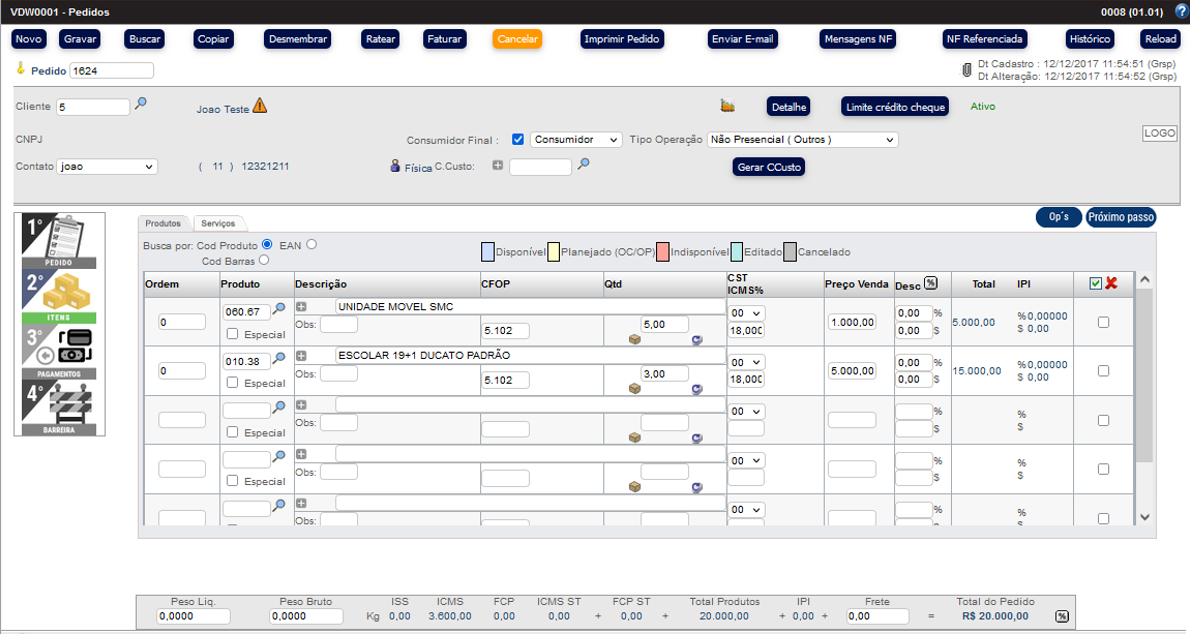Open product search for code 060.67
The width and height of the screenshot is (1190, 634).
coord(280,310)
